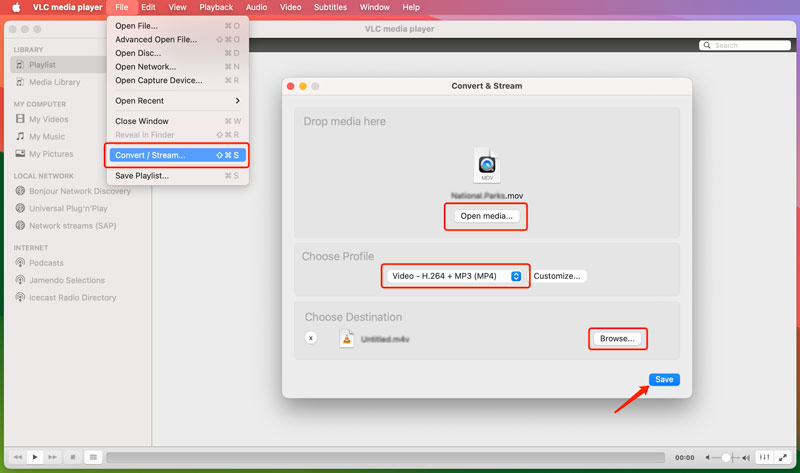Expand the Open Recent submenu arrow
Viewport: 800px width, 473px height.
[237, 101]
